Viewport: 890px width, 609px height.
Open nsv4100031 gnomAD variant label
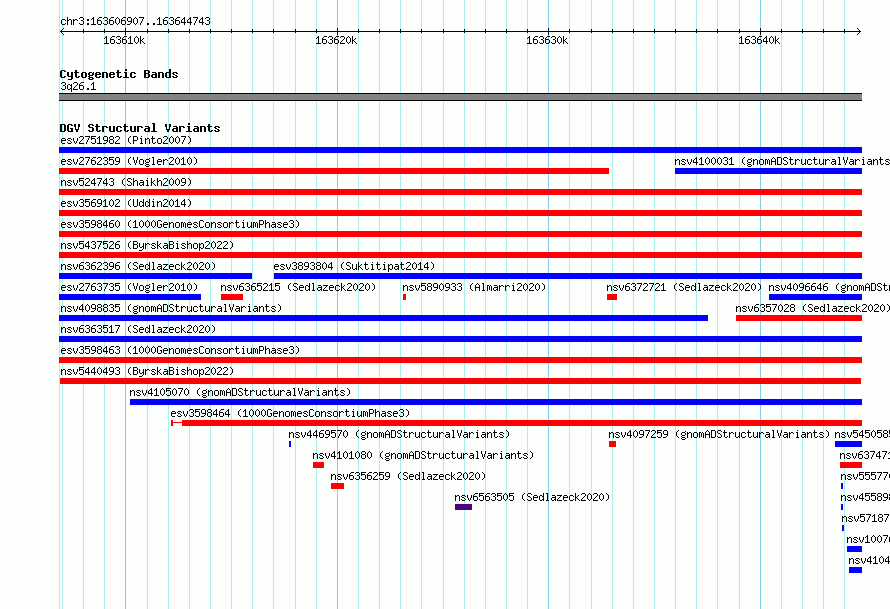tap(782, 161)
